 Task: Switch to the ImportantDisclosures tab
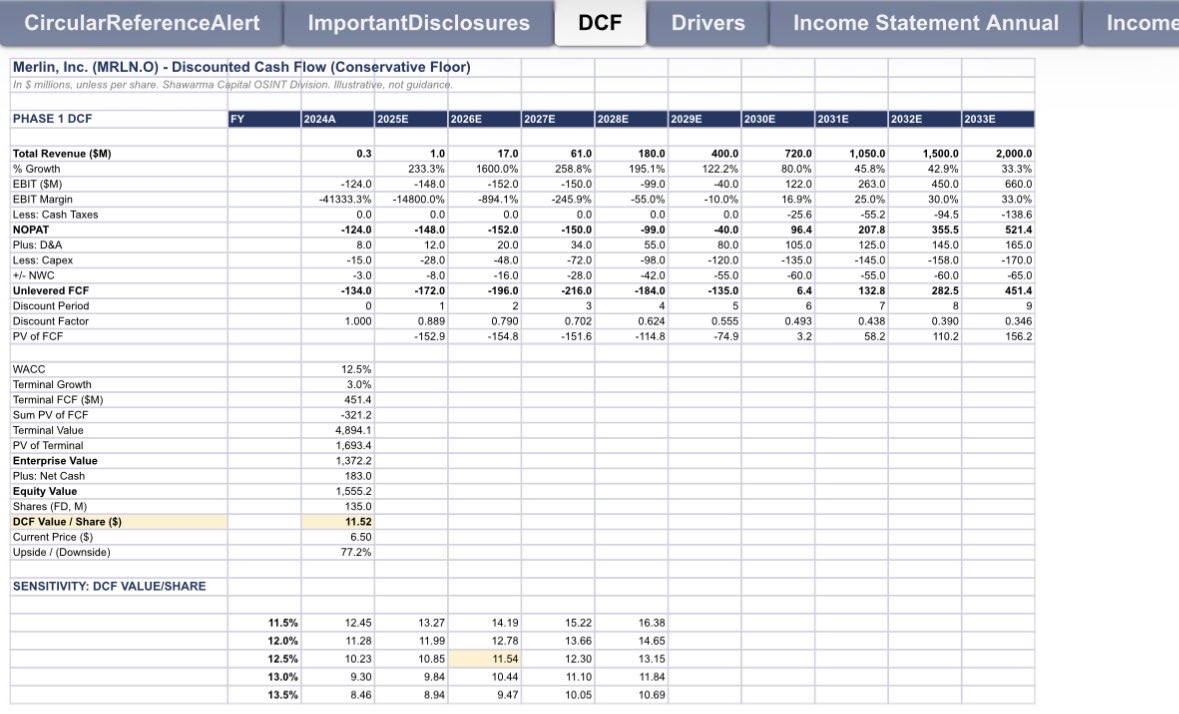click(418, 23)
